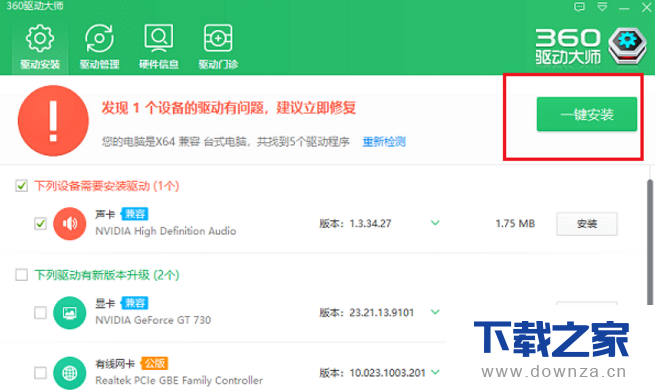
Task: Click the green graphics card icon
Action: [70, 312]
